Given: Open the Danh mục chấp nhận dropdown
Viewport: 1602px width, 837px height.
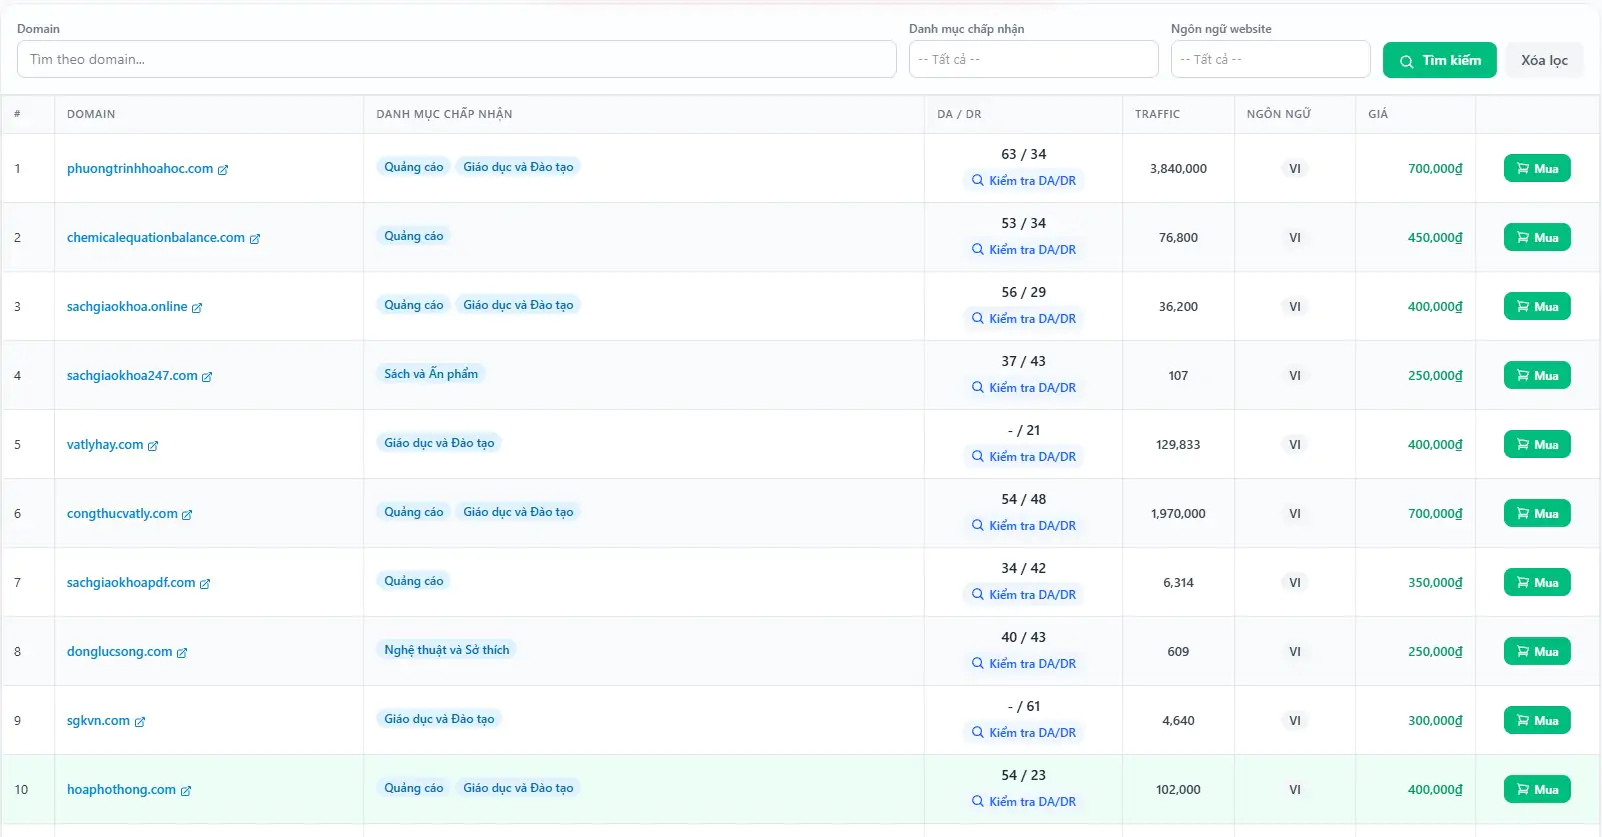Looking at the screenshot, I should pyautogui.click(x=1033, y=59).
